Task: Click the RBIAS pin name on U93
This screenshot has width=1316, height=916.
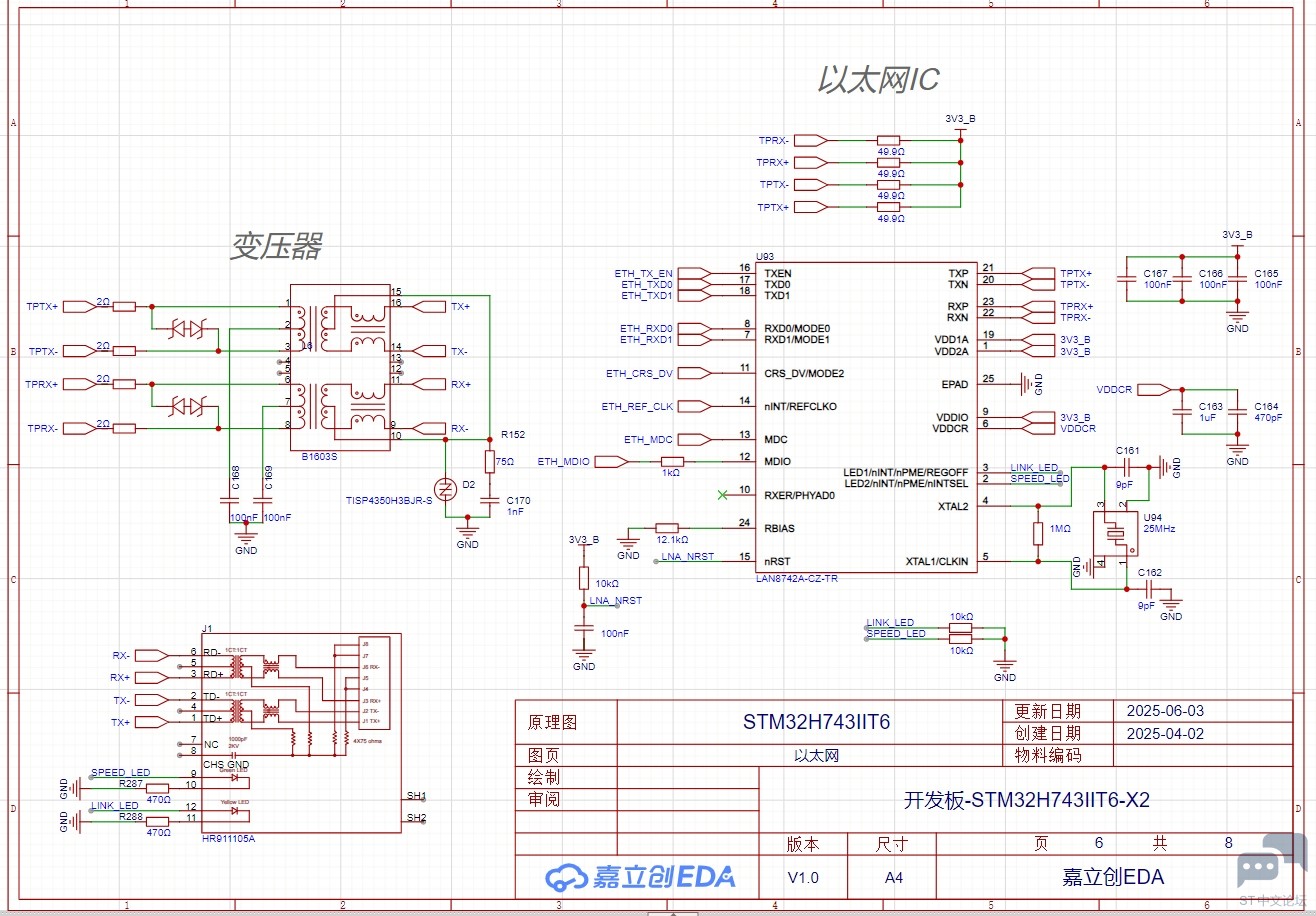Action: 780,528
